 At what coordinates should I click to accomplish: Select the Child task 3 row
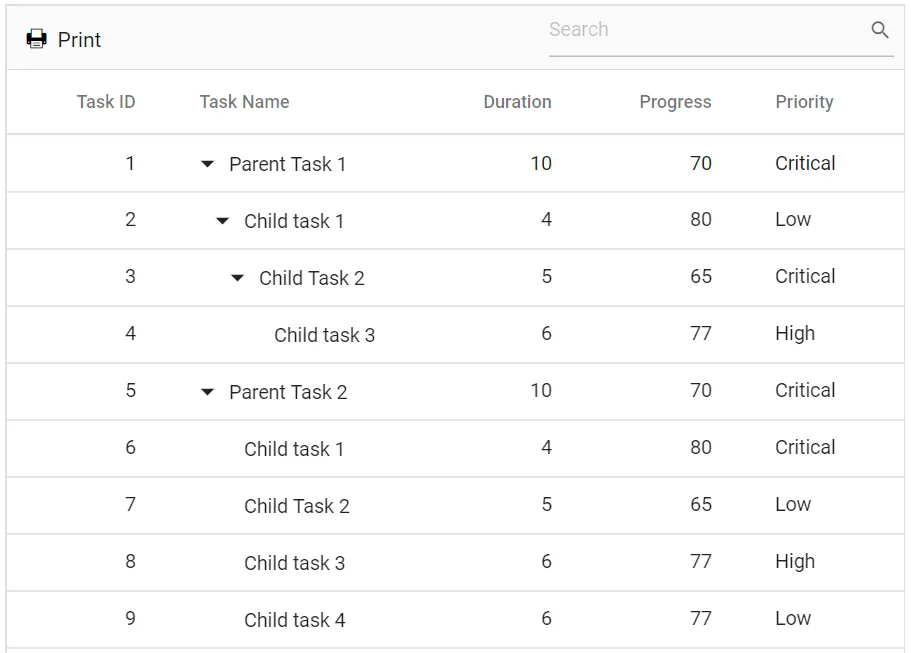[x=325, y=334]
